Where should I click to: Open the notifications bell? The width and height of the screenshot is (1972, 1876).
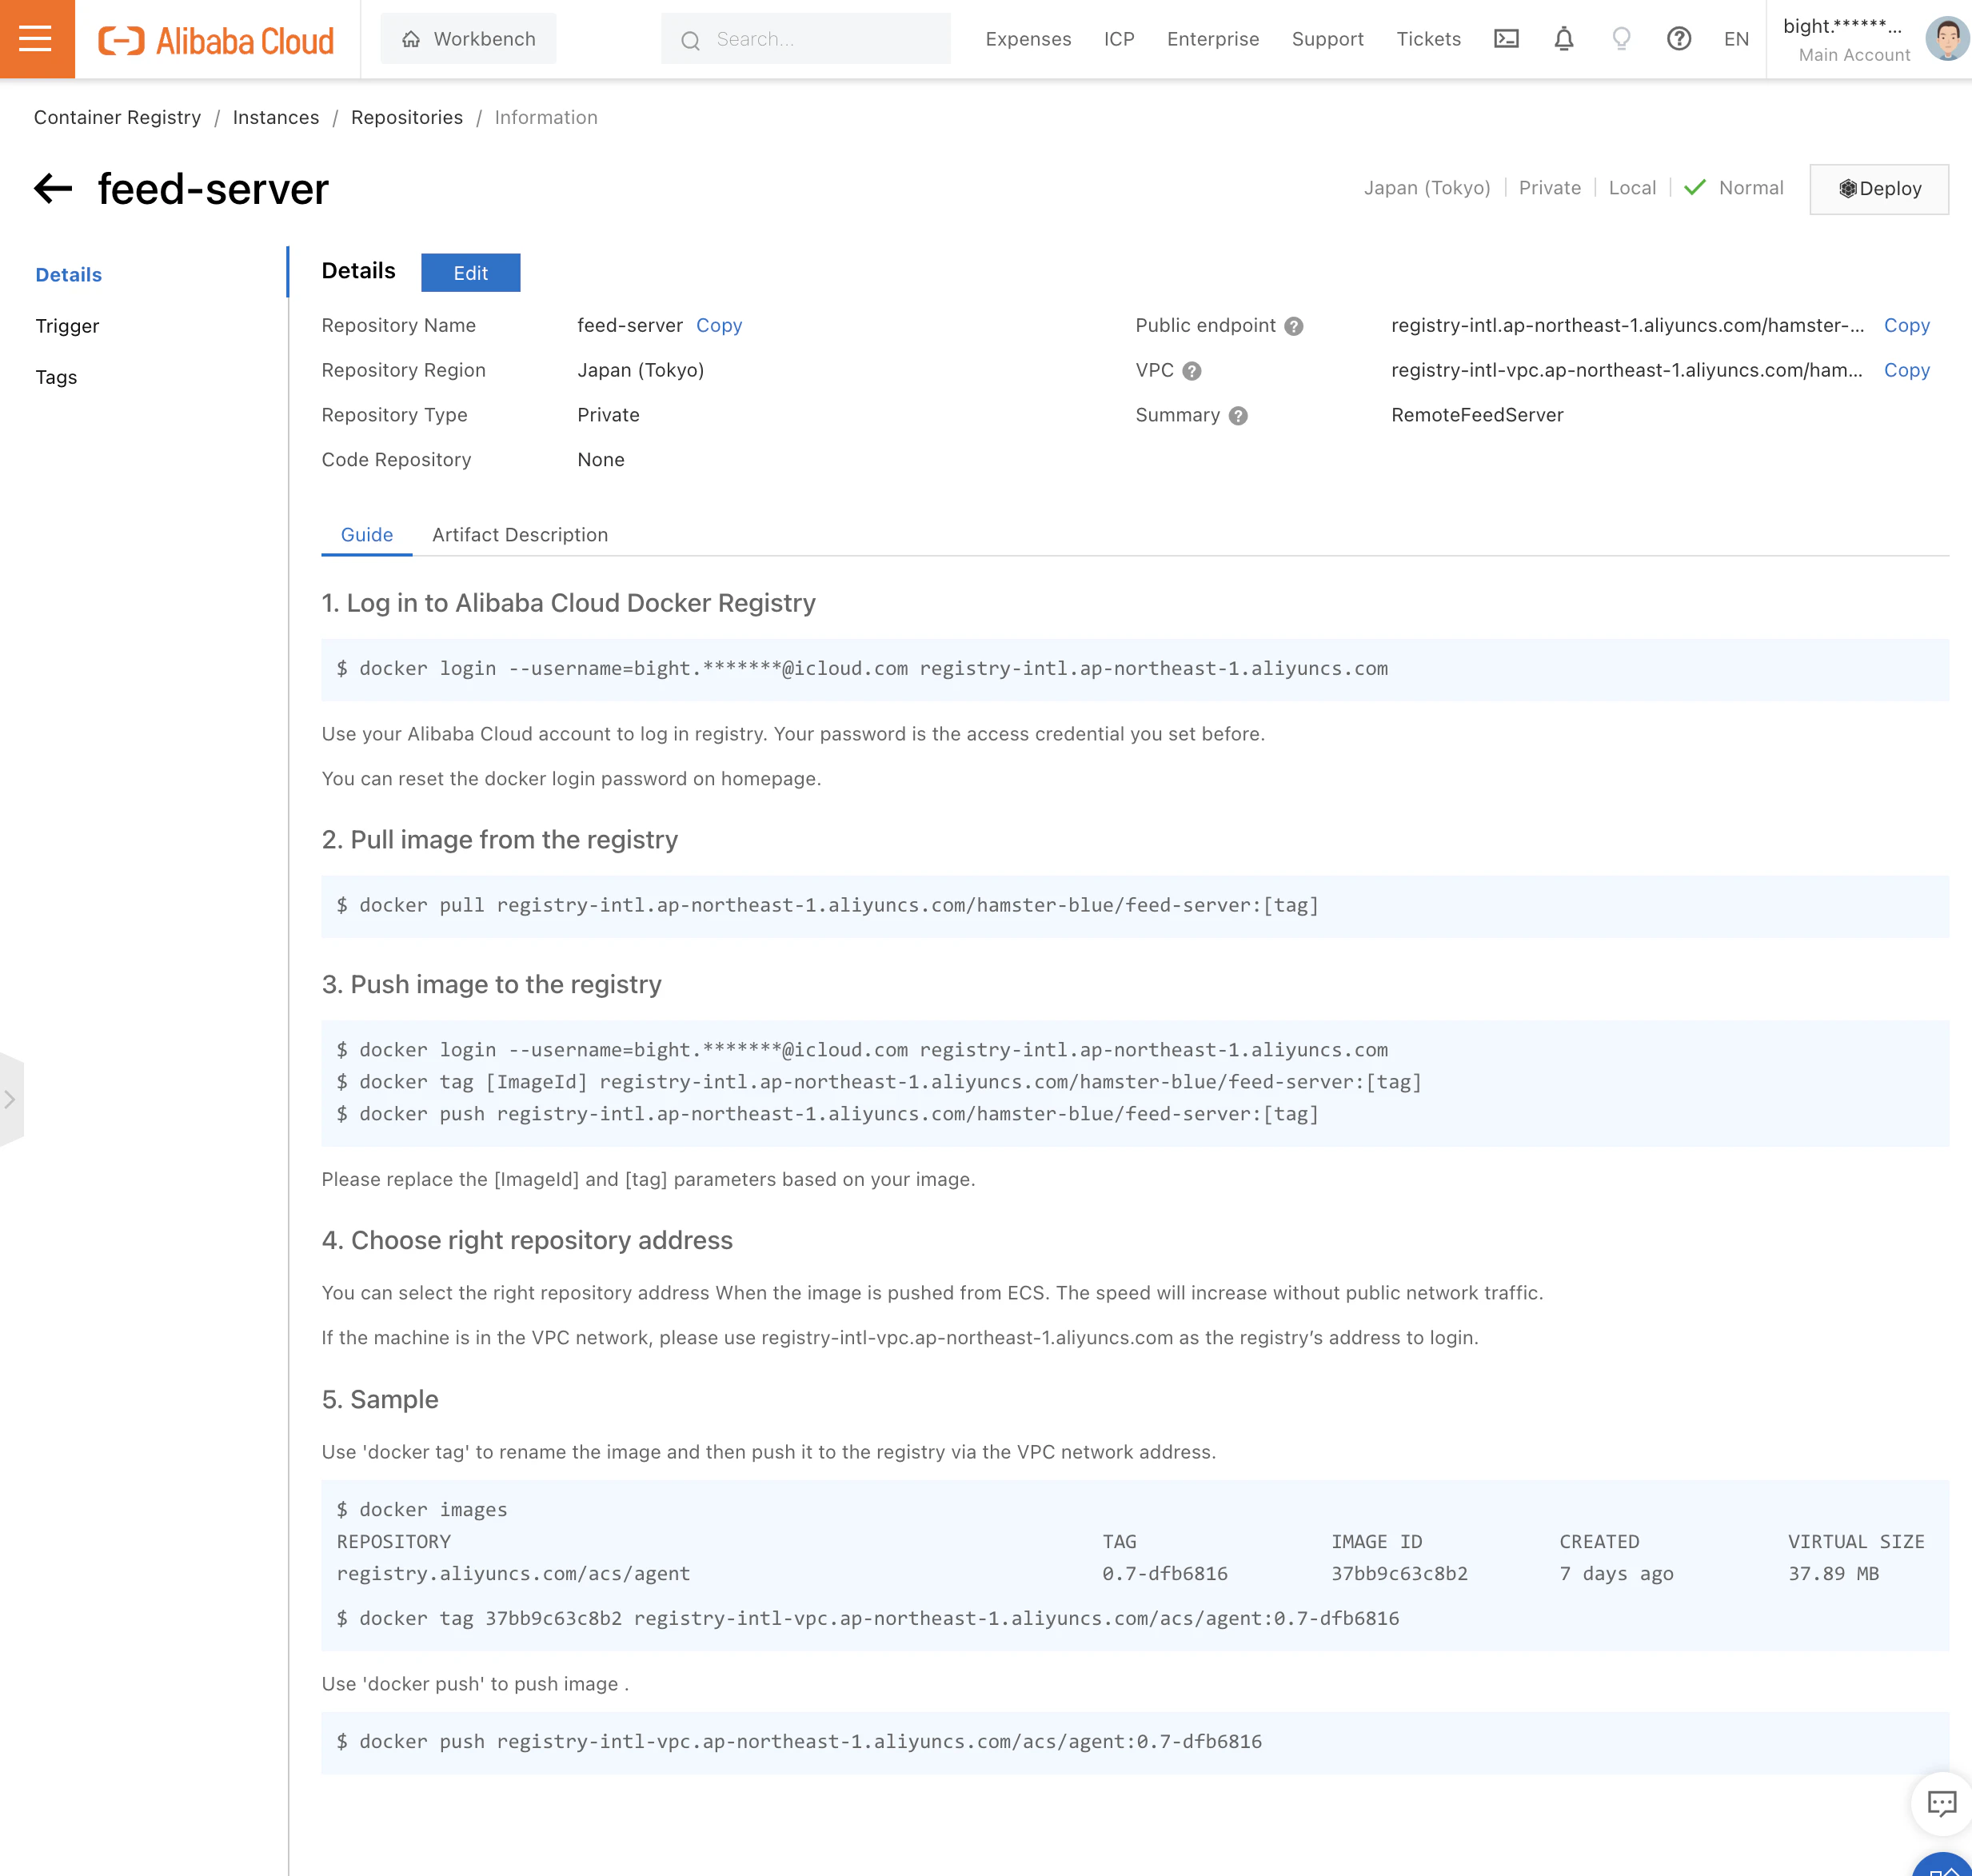click(x=1563, y=39)
